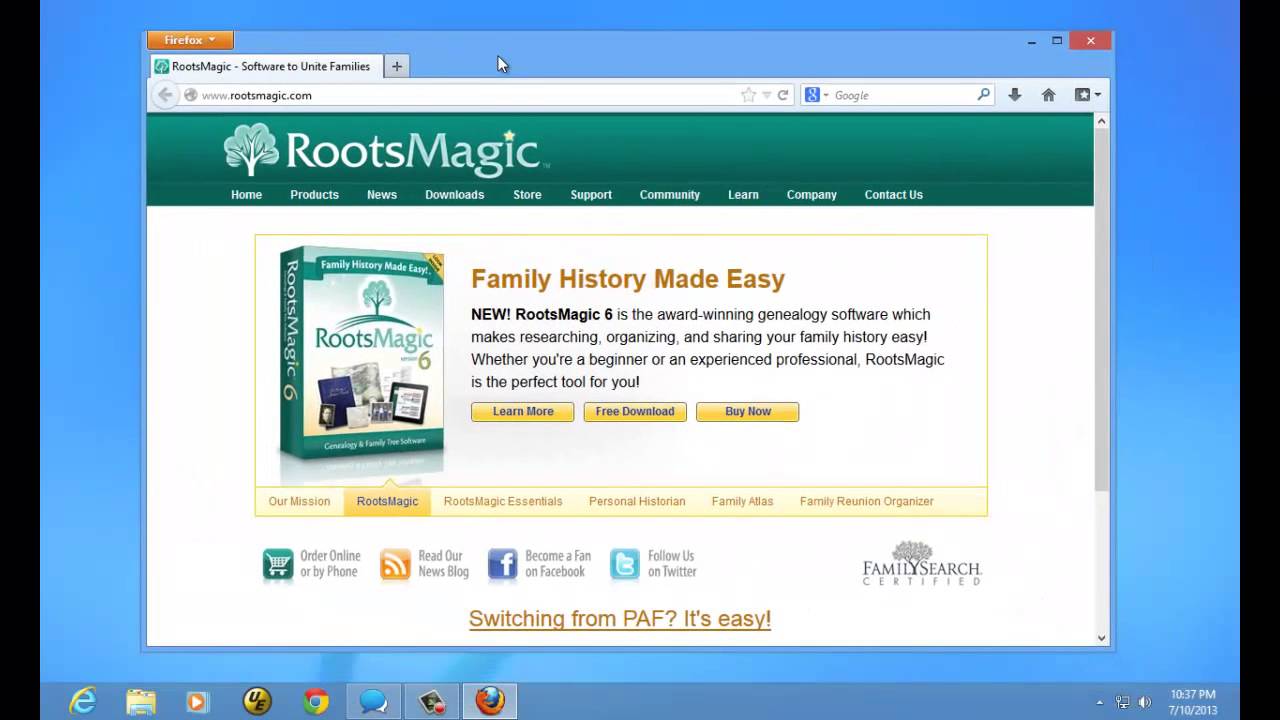This screenshot has width=1280, height=720.
Task: Click the Buy Now button
Action: [x=747, y=411]
